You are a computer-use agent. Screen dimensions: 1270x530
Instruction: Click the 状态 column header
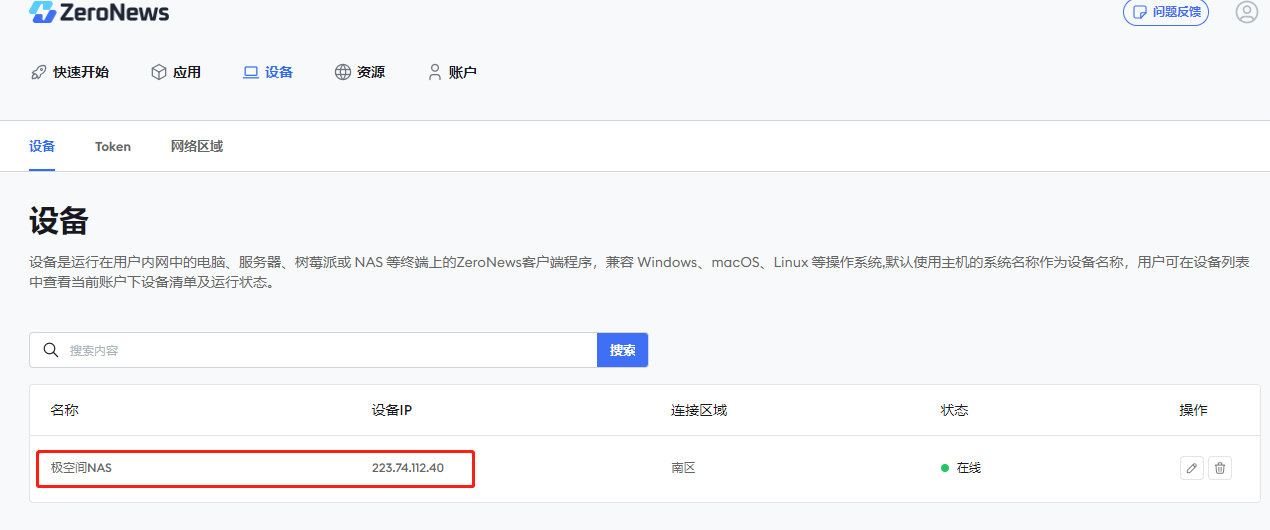coord(954,410)
